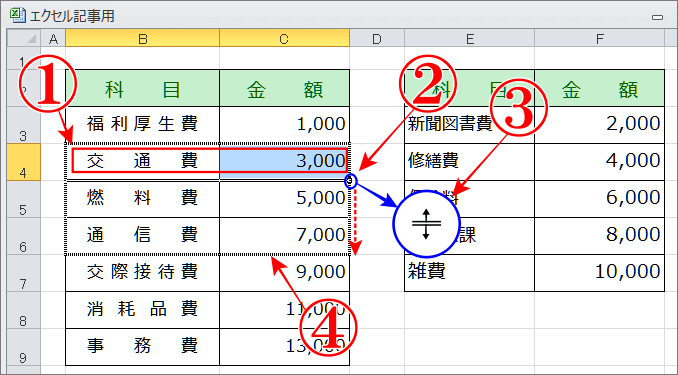
Task: Select row 8 header
Action: pos(24,310)
